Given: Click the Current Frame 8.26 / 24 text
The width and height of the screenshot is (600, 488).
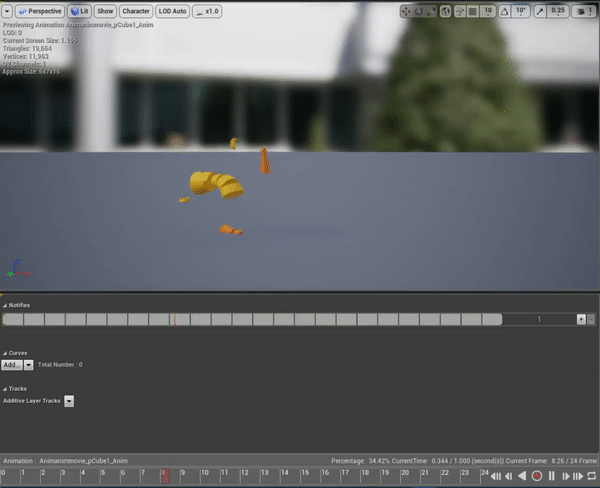Looking at the screenshot, I should 551,461.
